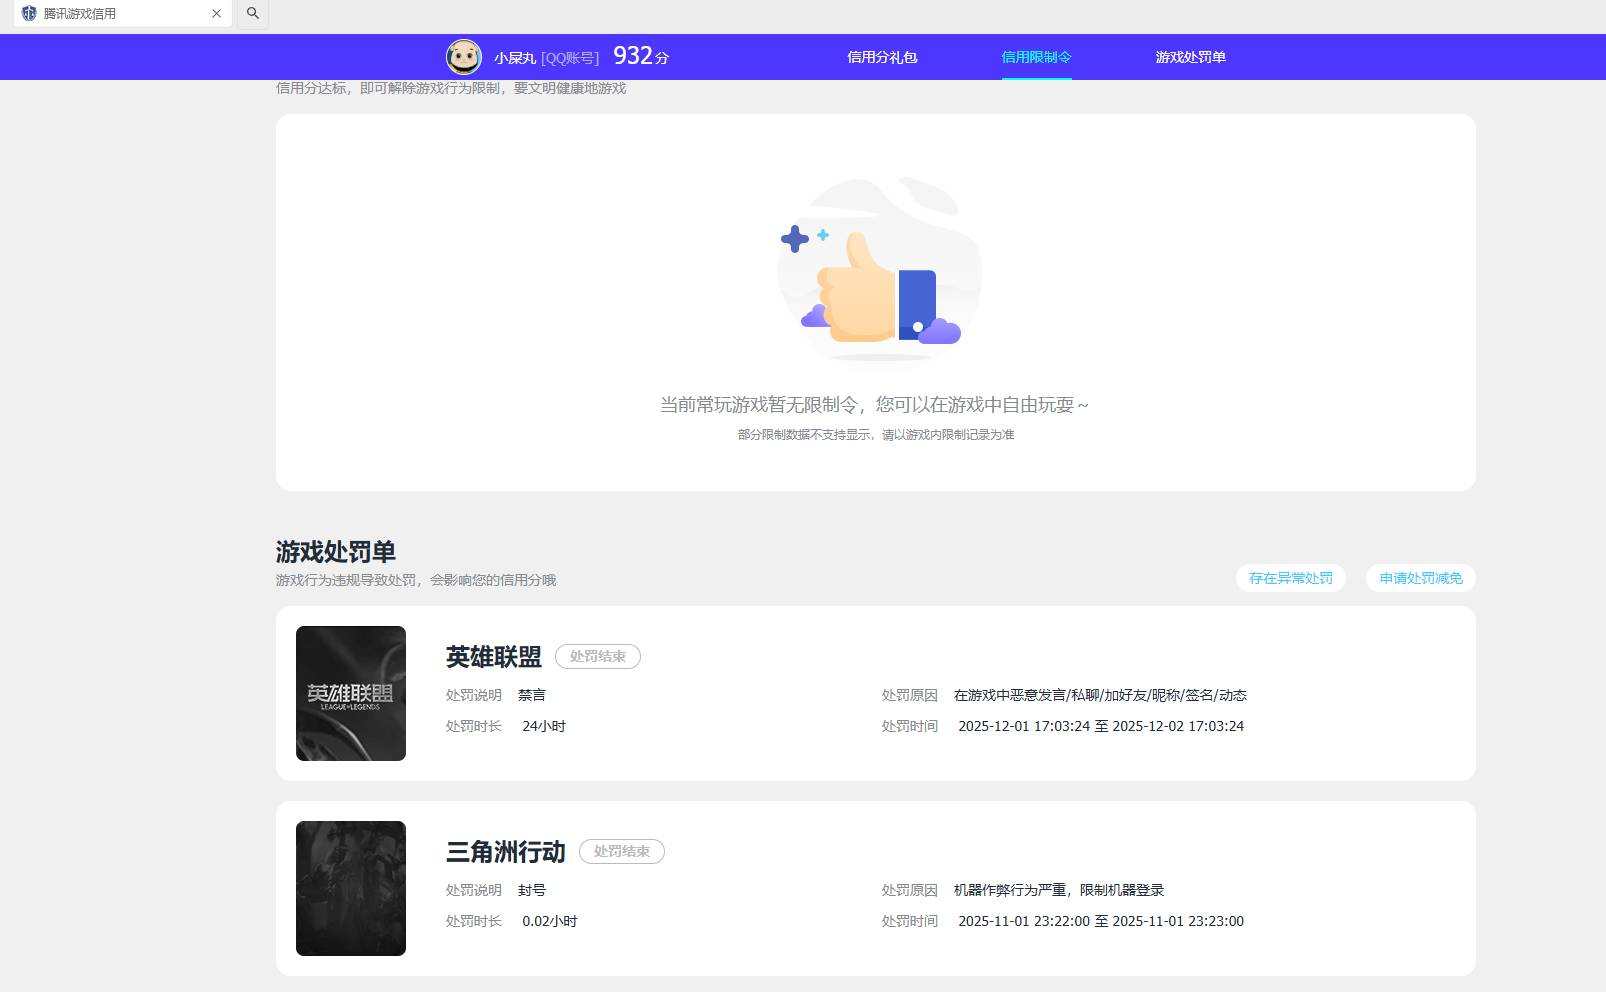Click the 处罚结束 badge beside 英雄联盟
The width and height of the screenshot is (1606, 992).
pos(598,656)
